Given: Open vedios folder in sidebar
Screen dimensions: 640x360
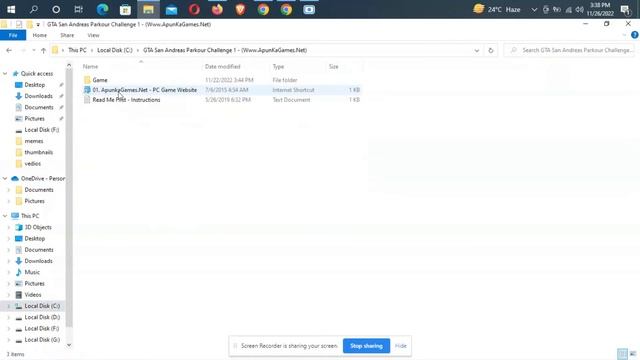Looking at the screenshot, I should pos(33,164).
